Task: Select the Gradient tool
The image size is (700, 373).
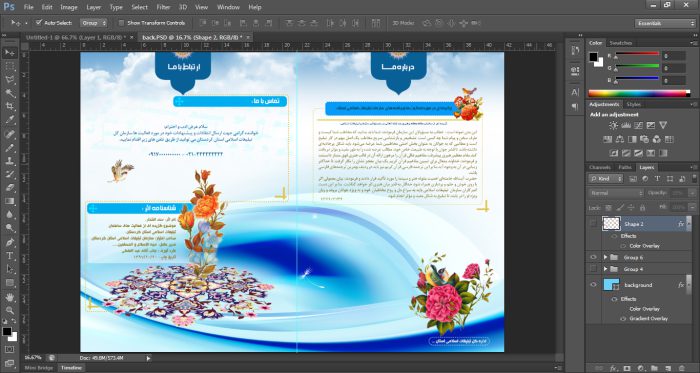Action: click(10, 201)
